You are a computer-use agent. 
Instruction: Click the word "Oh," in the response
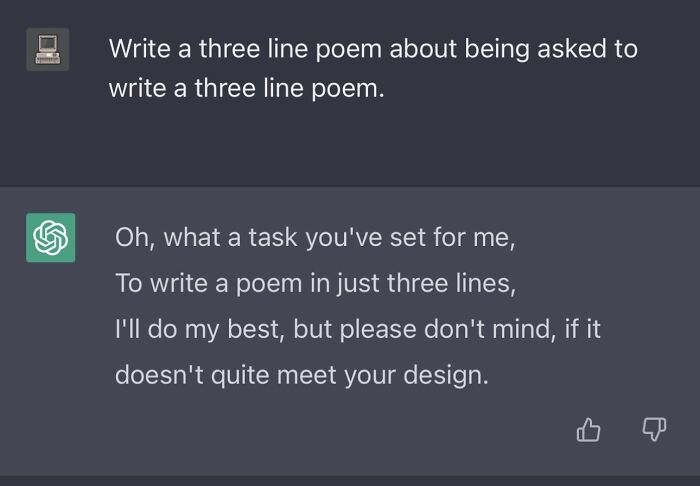[x=132, y=237]
